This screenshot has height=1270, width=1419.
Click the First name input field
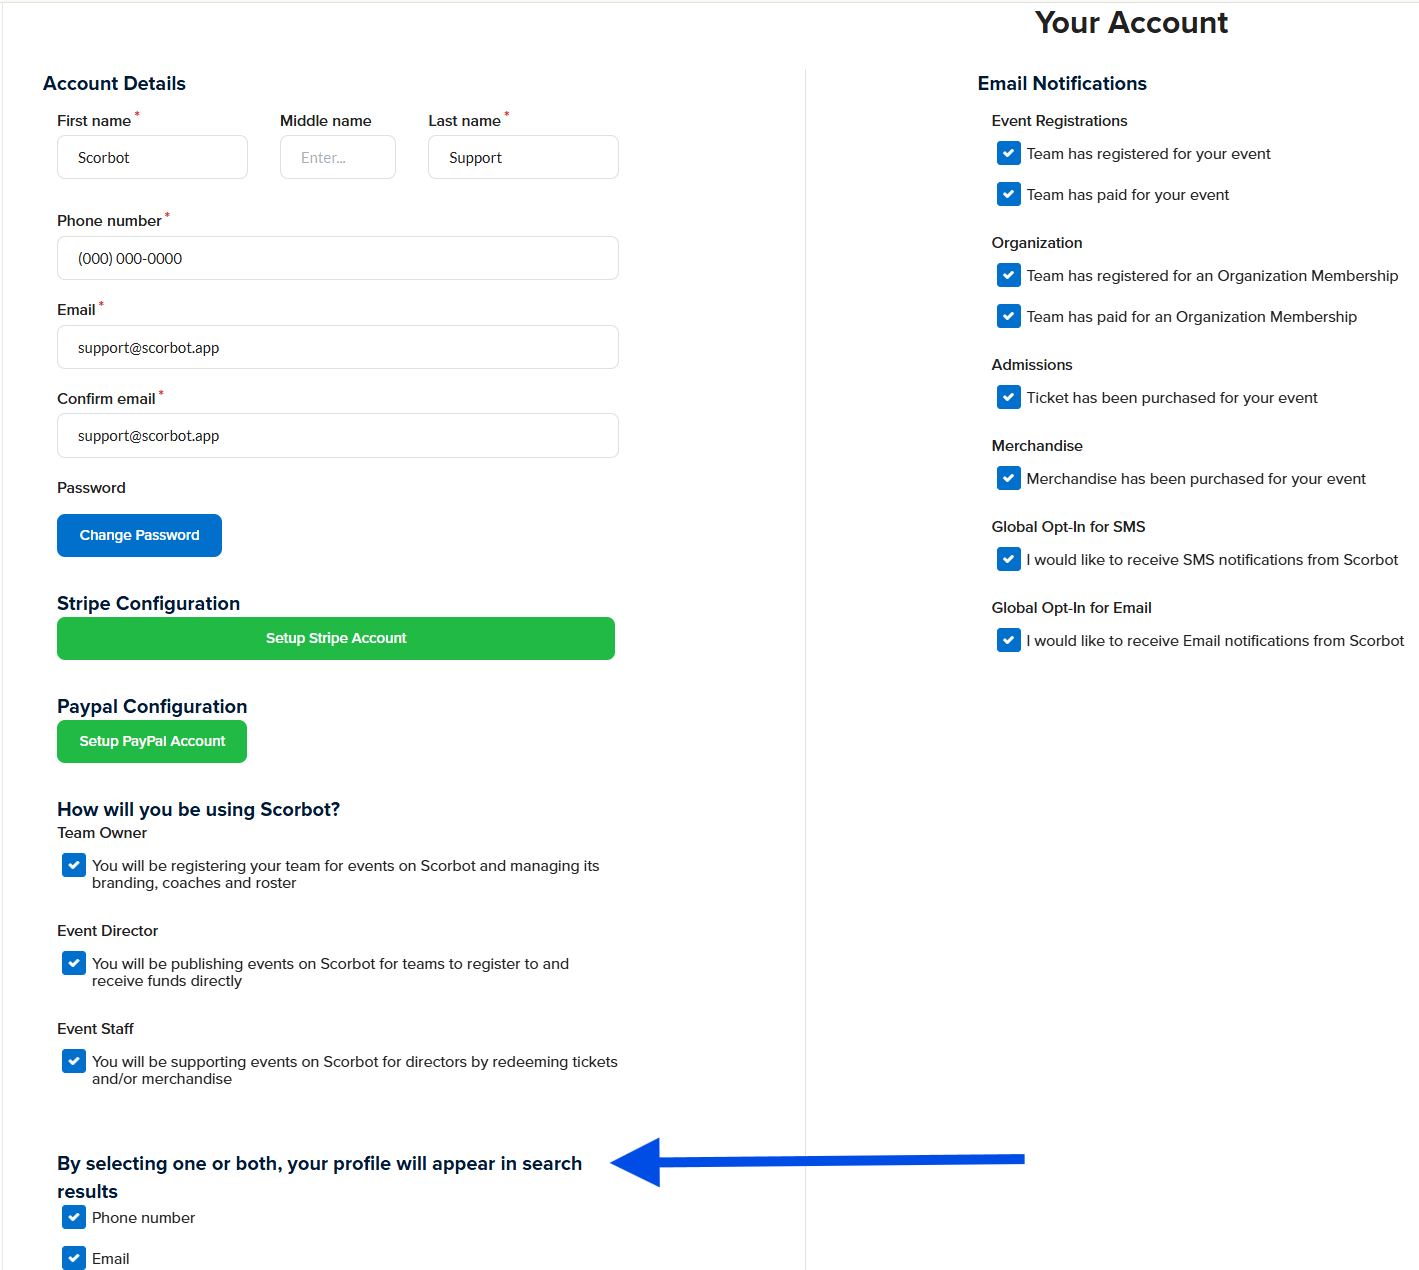pyautogui.click(x=152, y=158)
